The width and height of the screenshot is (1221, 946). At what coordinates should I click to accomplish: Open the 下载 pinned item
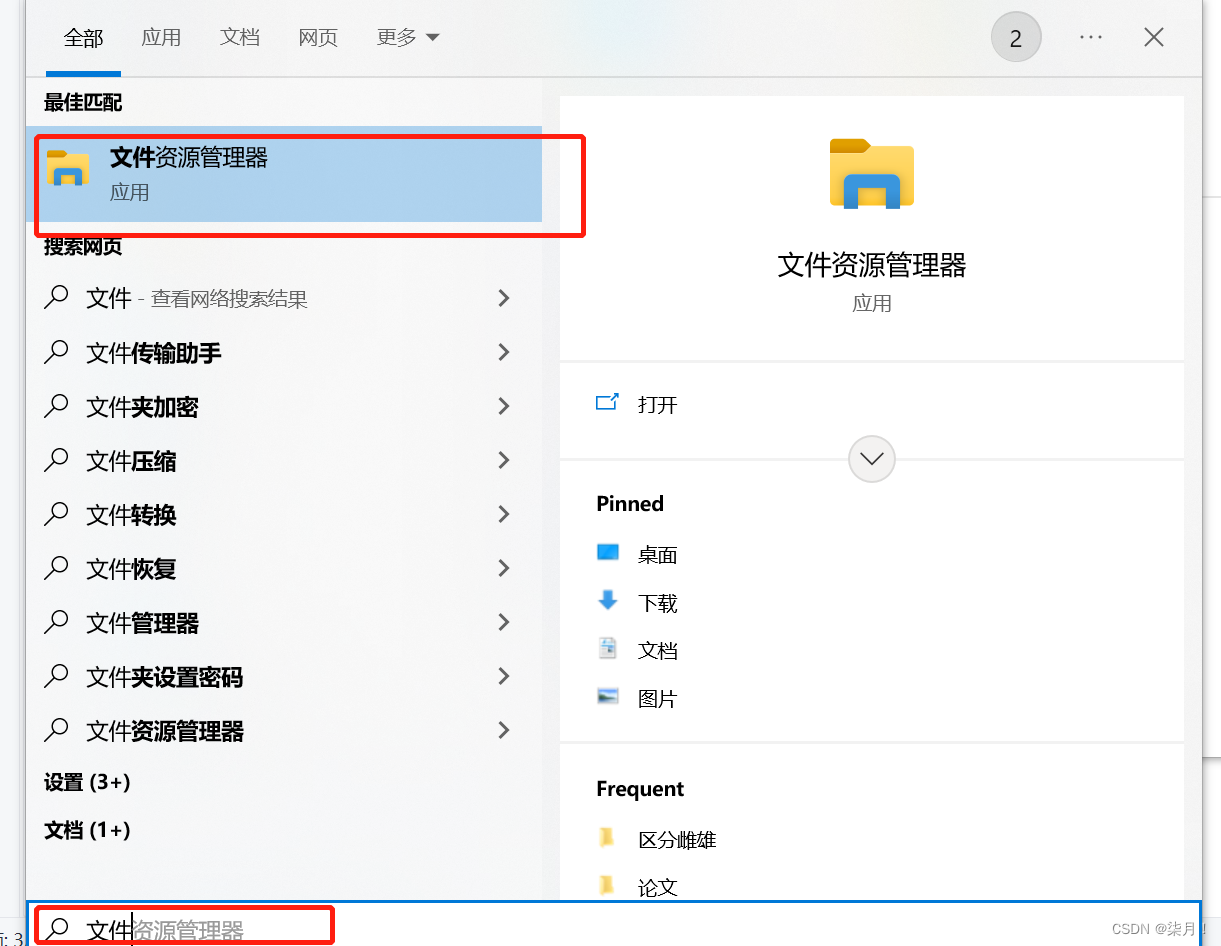655,602
